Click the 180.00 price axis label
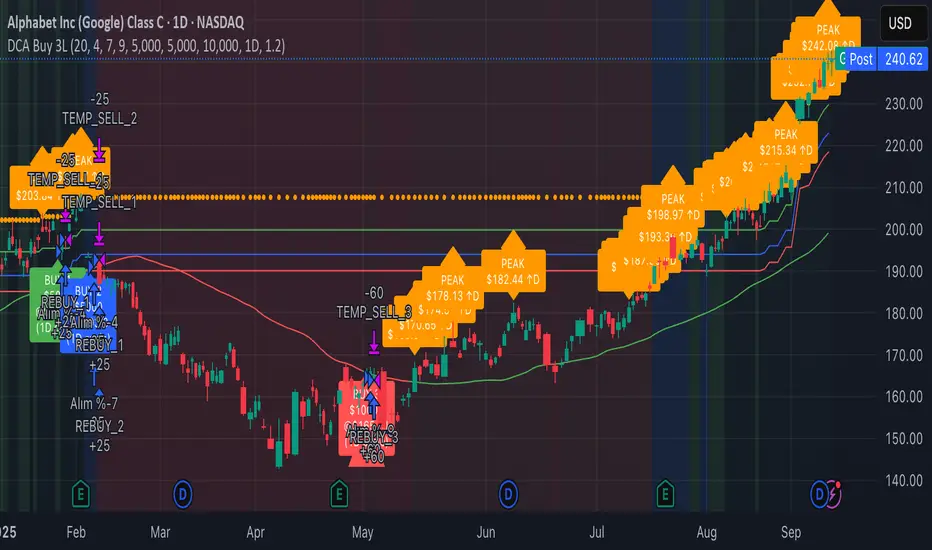 903,313
